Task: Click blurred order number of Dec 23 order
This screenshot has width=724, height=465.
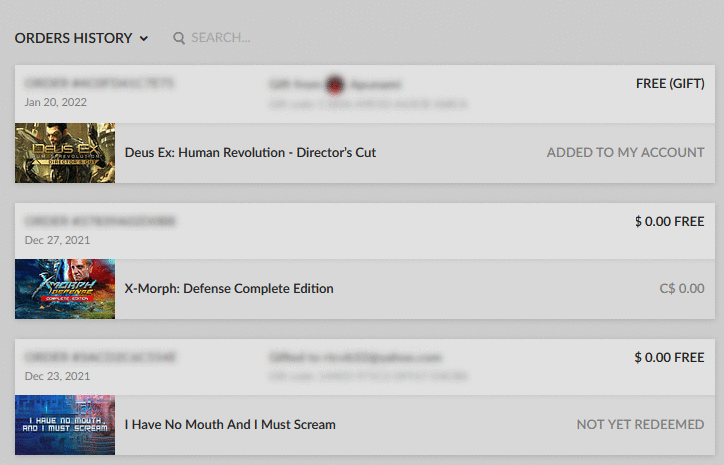Action: click(100, 357)
